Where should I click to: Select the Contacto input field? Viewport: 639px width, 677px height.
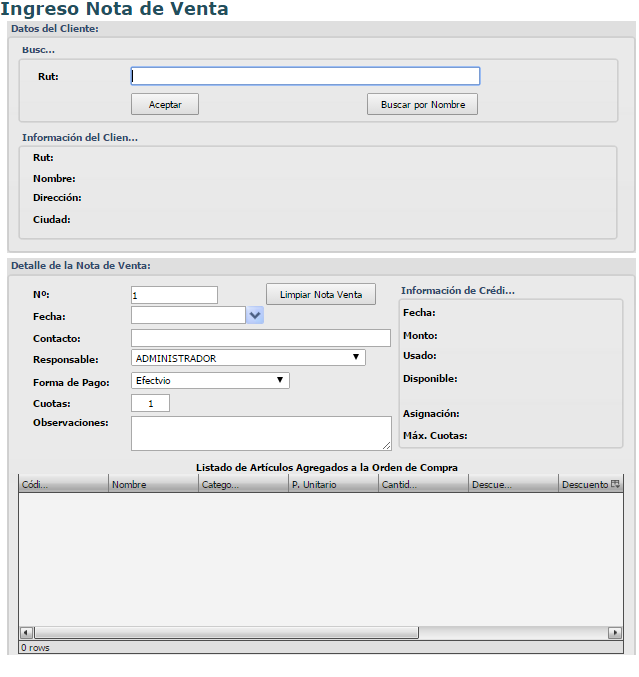pos(260,338)
